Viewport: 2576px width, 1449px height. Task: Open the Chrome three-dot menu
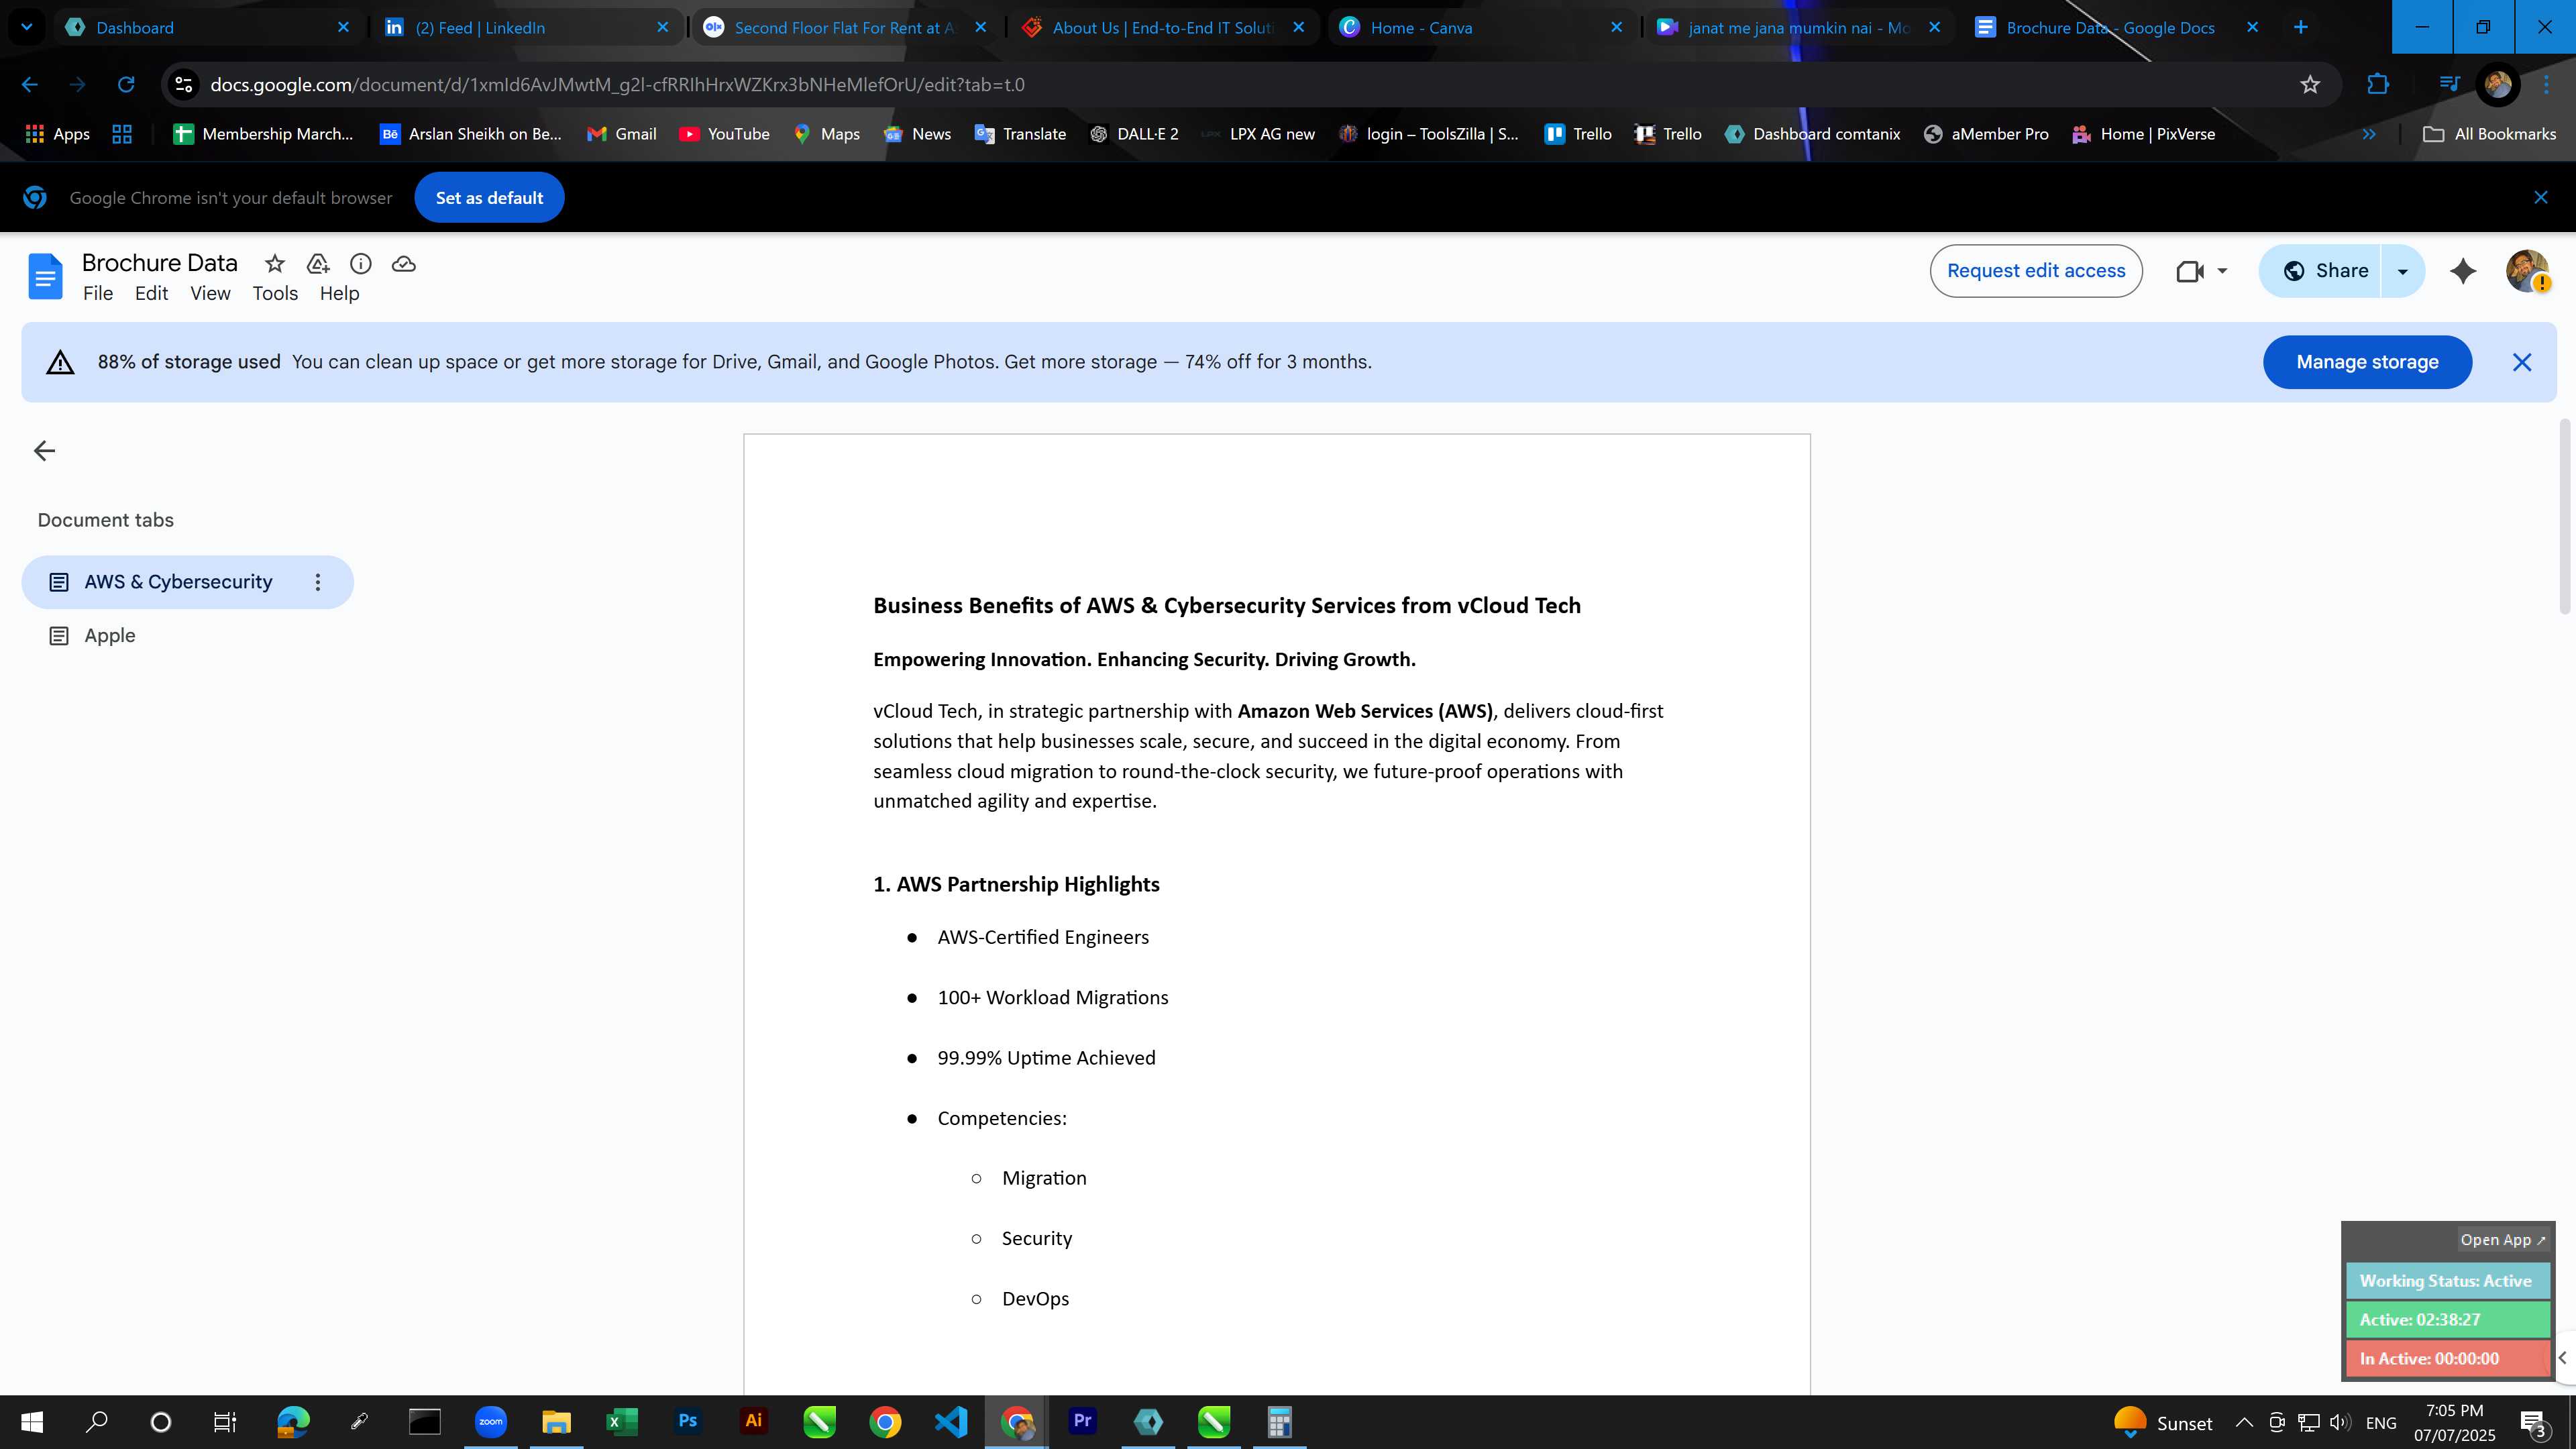tap(2547, 85)
